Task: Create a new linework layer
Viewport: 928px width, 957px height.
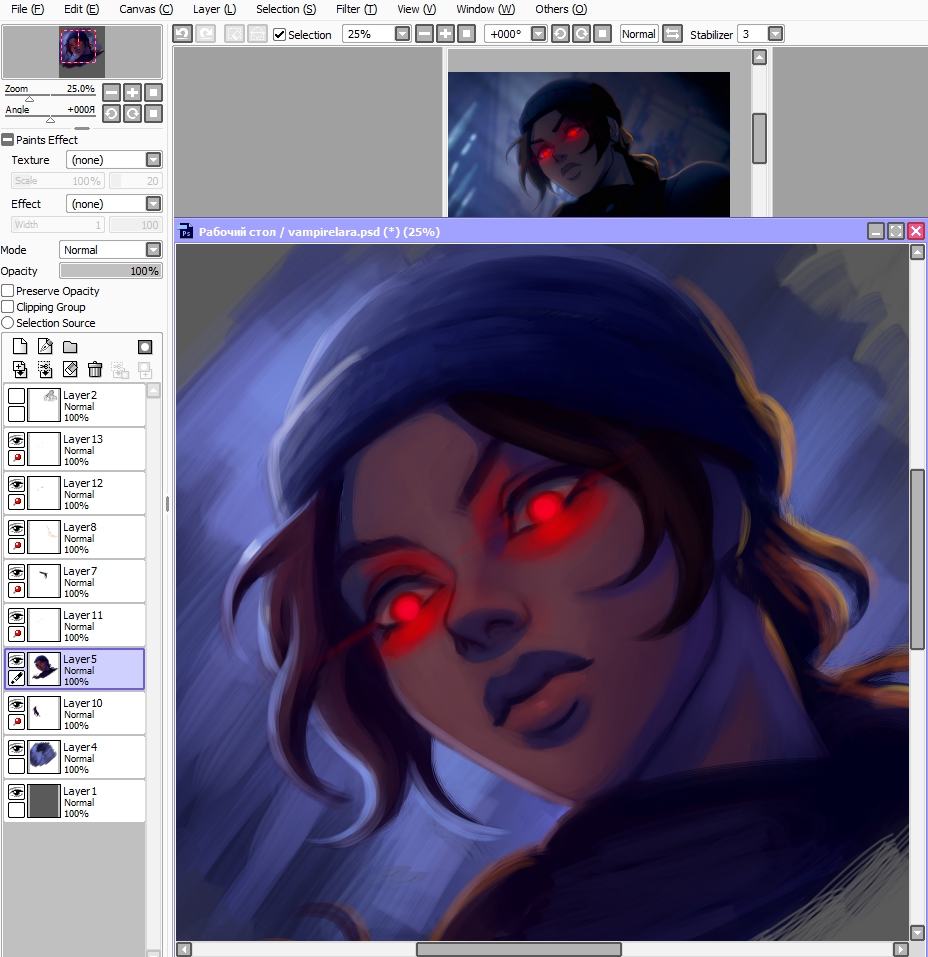Action: pyautogui.click(x=44, y=345)
